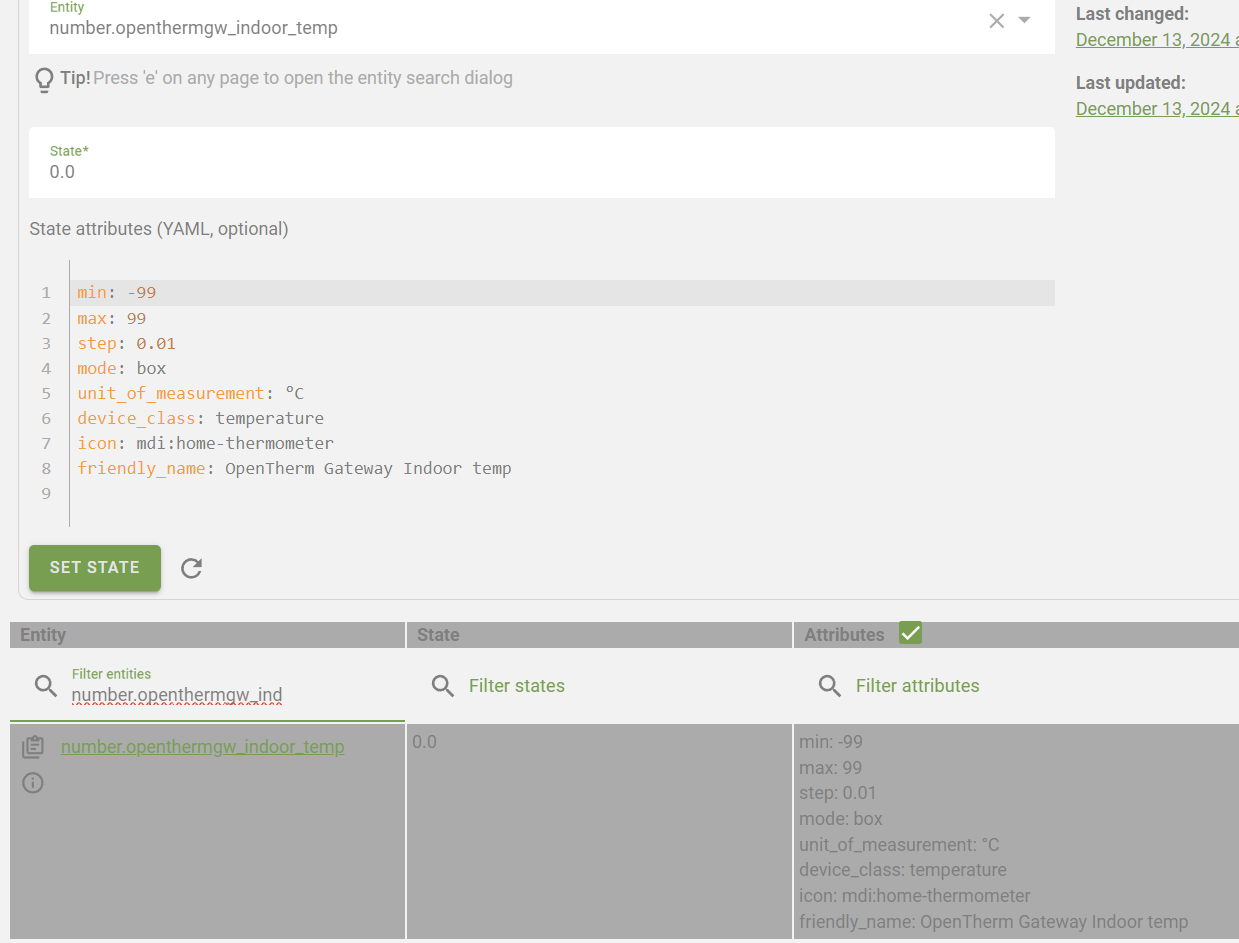Click the refresh entity state icon
The width and height of the screenshot is (1239, 943).
click(191, 568)
